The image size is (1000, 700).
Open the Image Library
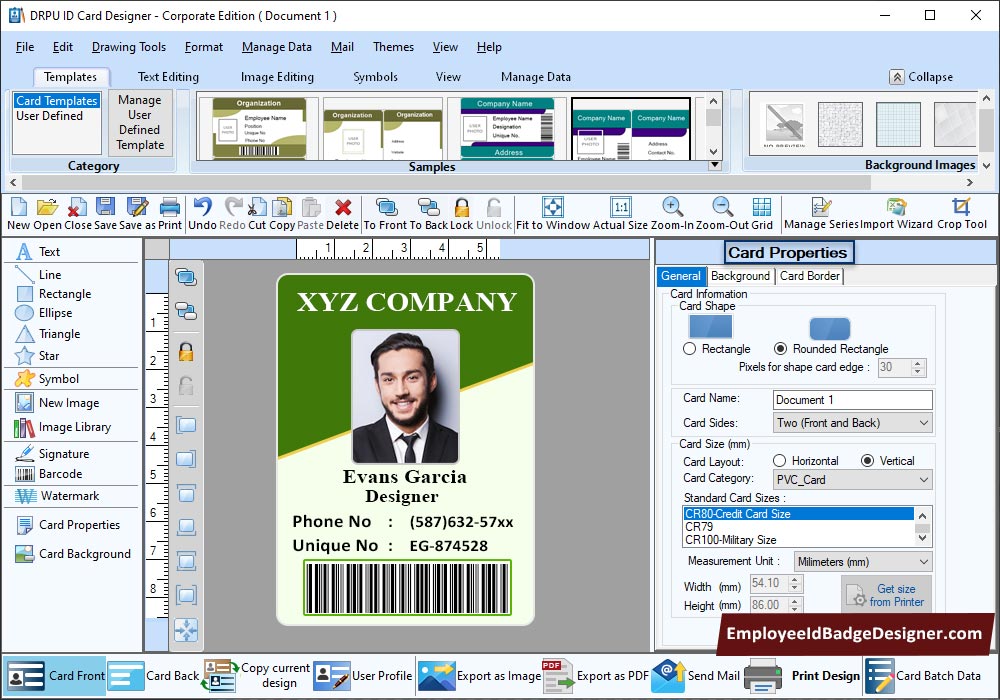coord(63,427)
